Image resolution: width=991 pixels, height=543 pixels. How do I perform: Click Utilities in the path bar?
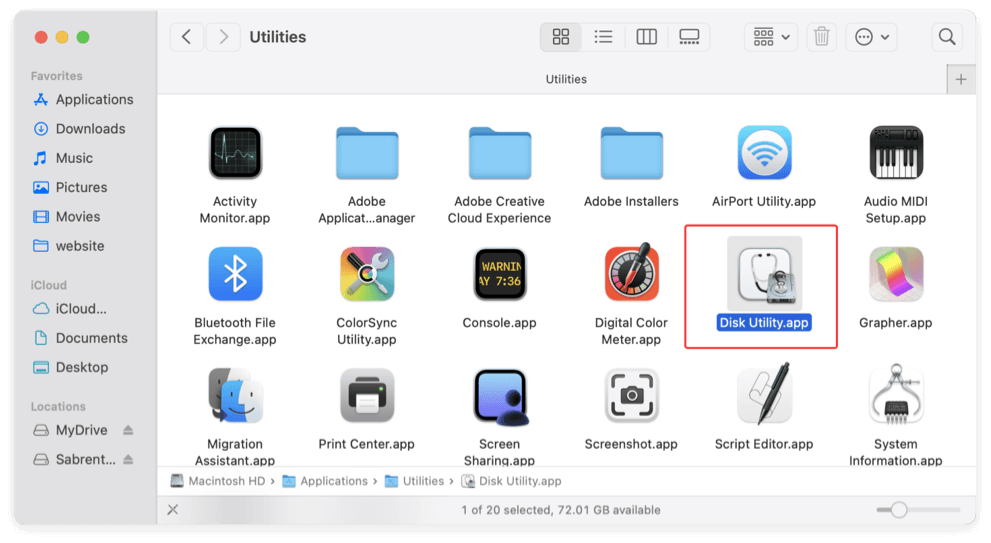pyautogui.click(x=415, y=481)
